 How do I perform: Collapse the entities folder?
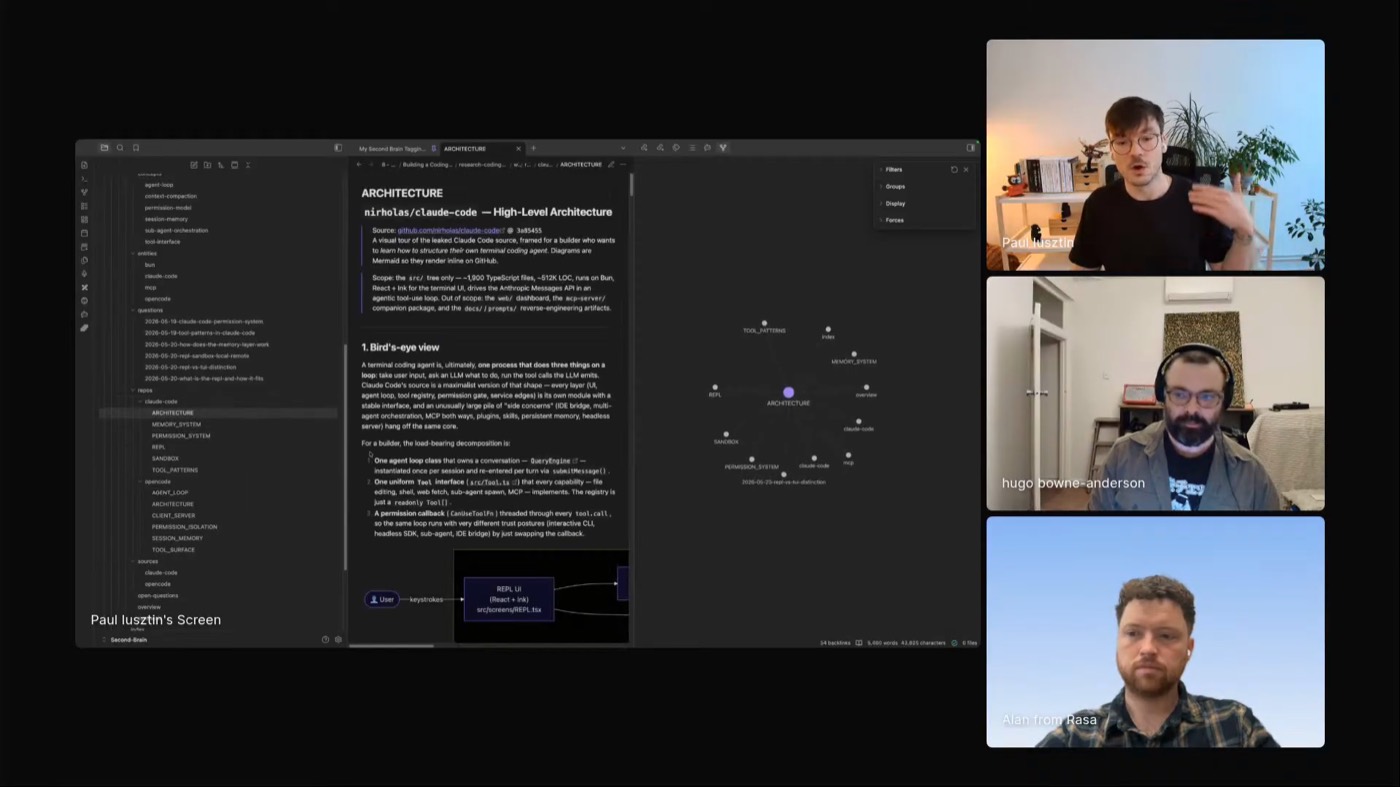(146, 253)
